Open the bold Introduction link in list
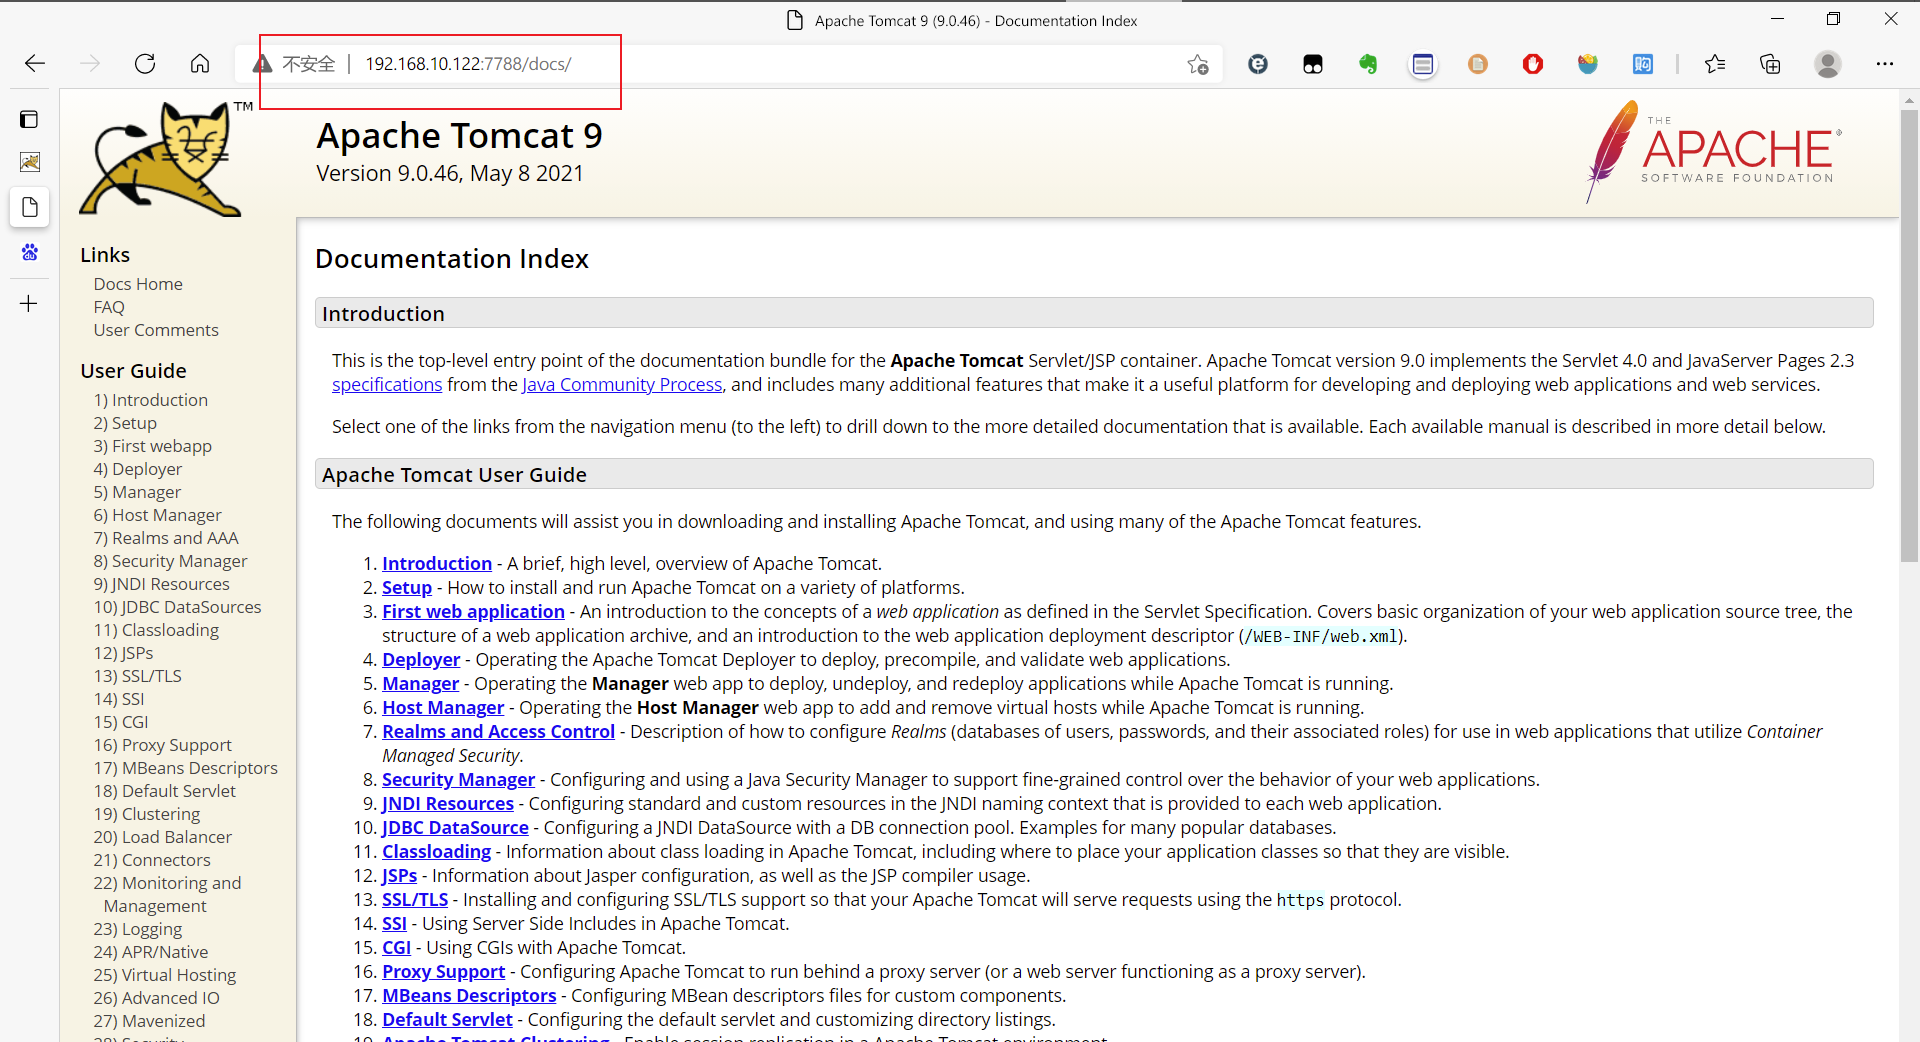The width and height of the screenshot is (1920, 1042). 437,564
